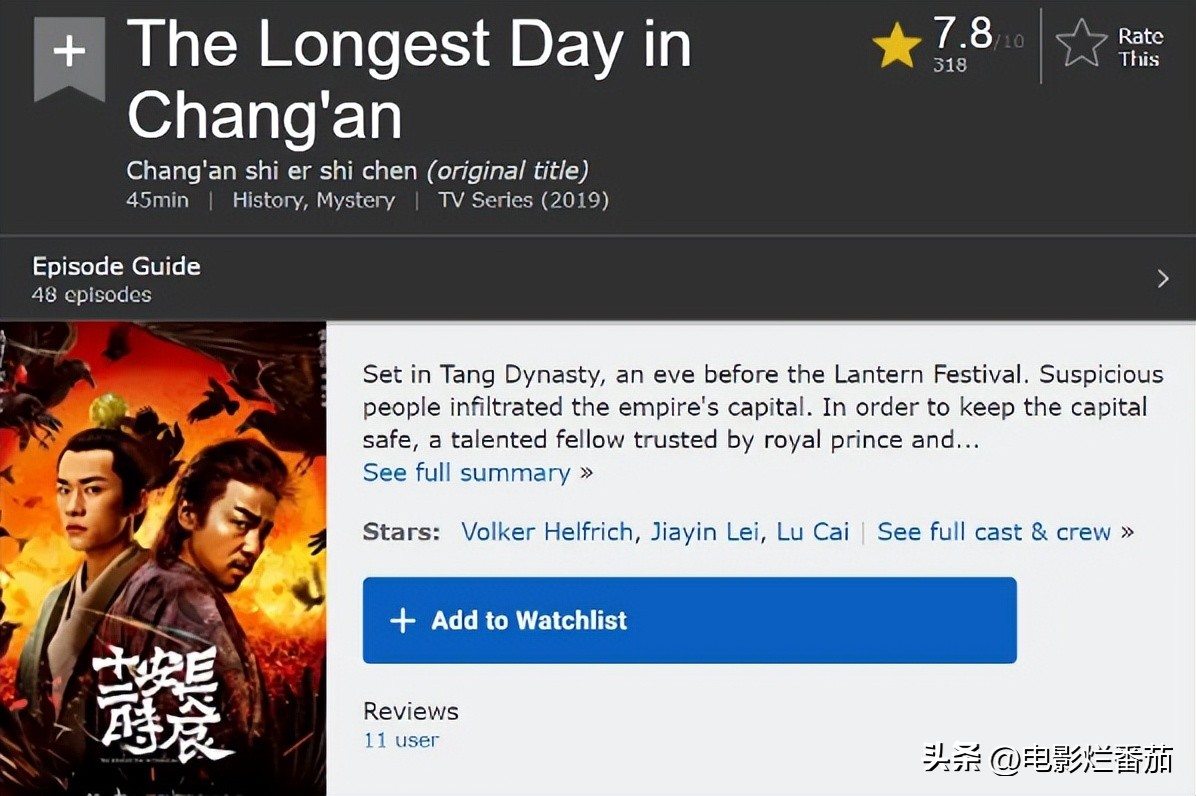1196x796 pixels.
Task: Open the 11 user reviews link
Action: tap(401, 741)
